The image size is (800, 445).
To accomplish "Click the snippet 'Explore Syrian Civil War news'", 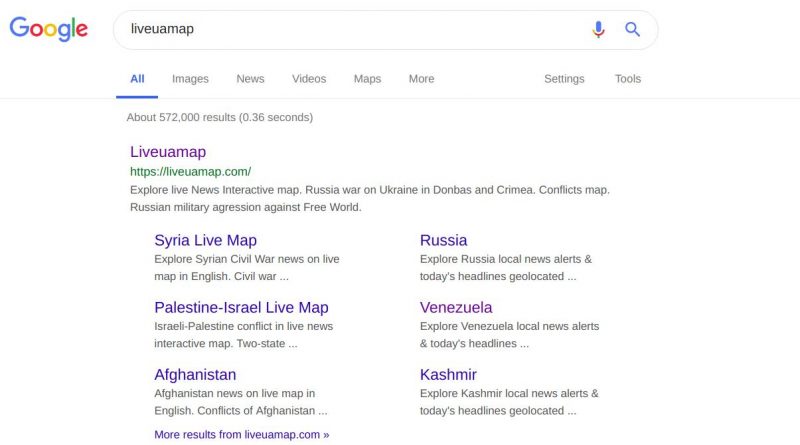I will [247, 268].
